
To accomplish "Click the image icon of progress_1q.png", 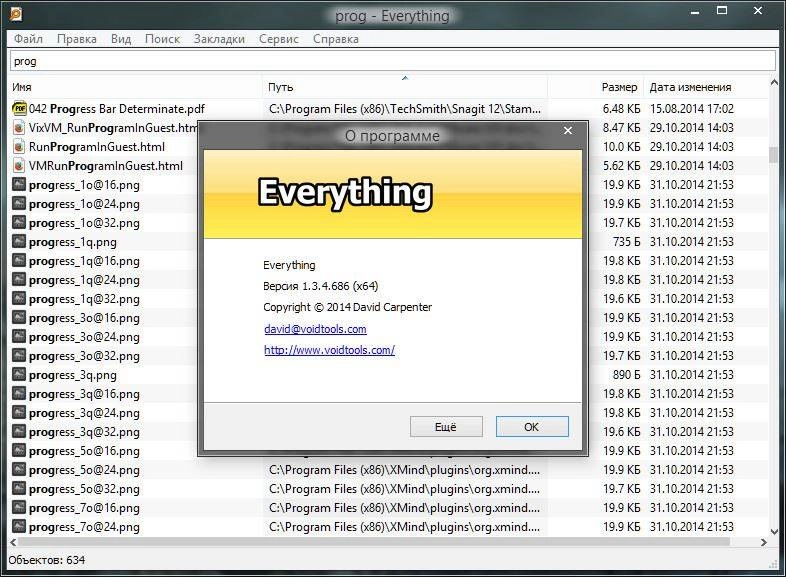I will point(19,242).
